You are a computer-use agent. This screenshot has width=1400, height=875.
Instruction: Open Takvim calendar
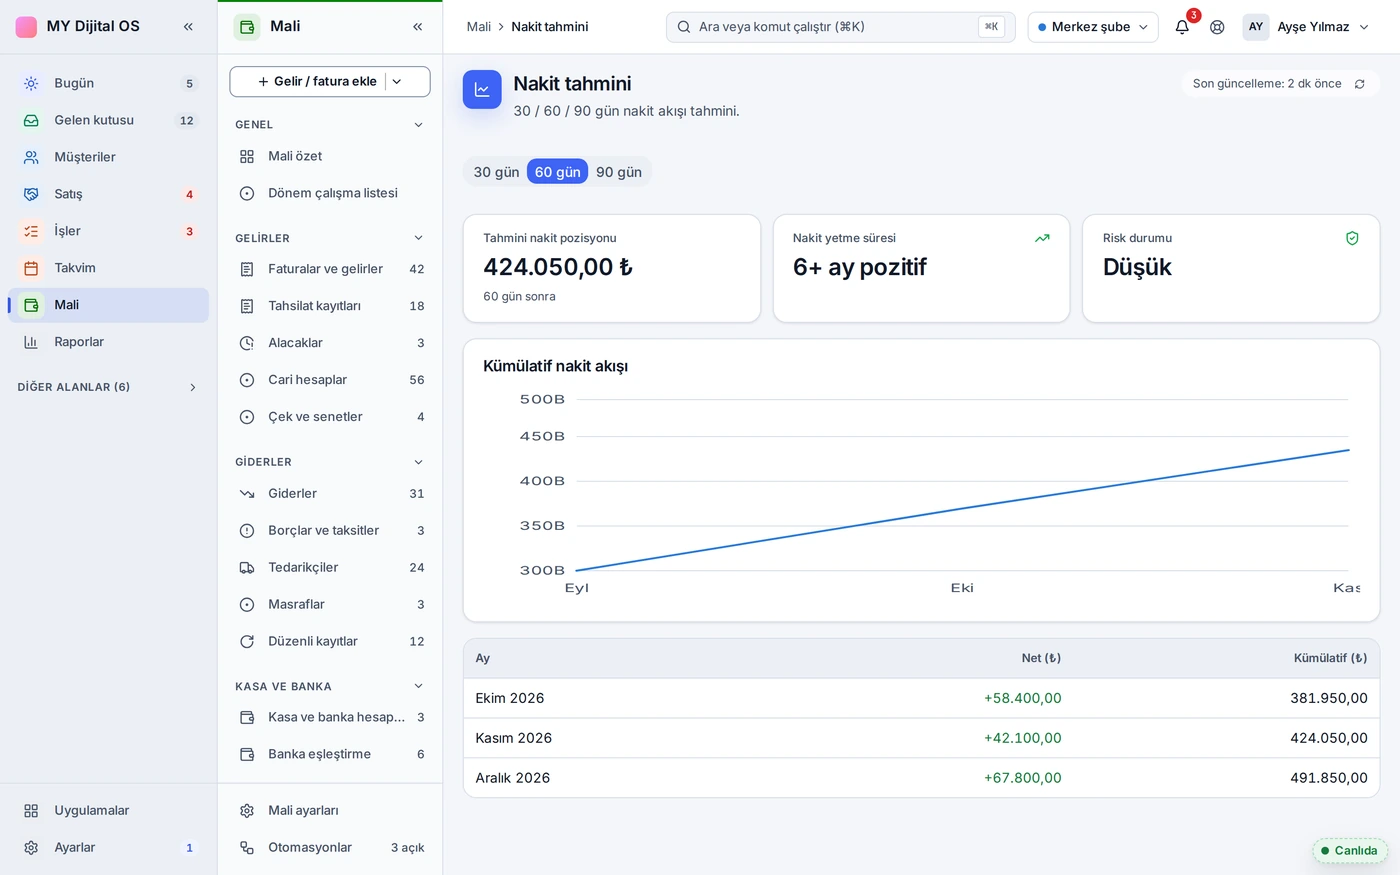[x=108, y=269]
